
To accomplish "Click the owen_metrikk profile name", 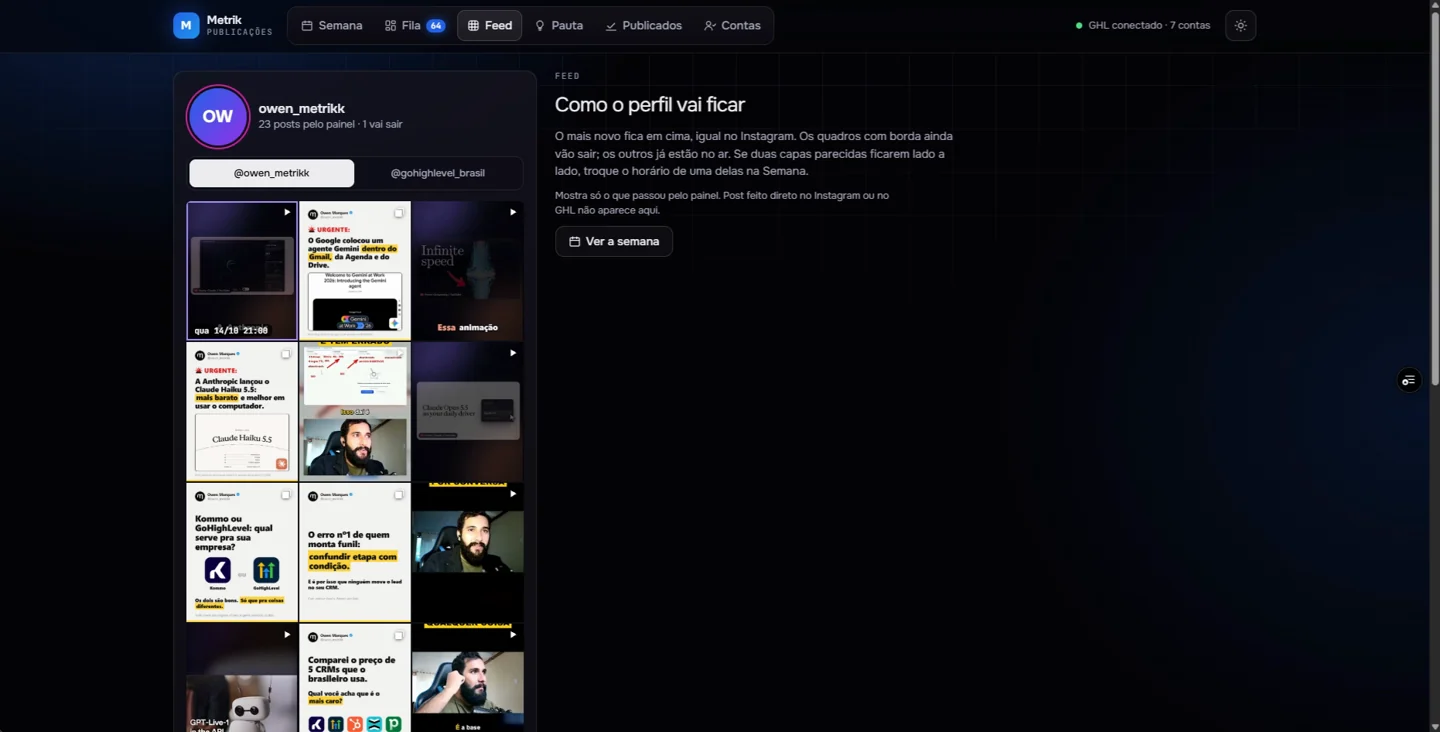I will pos(301,108).
